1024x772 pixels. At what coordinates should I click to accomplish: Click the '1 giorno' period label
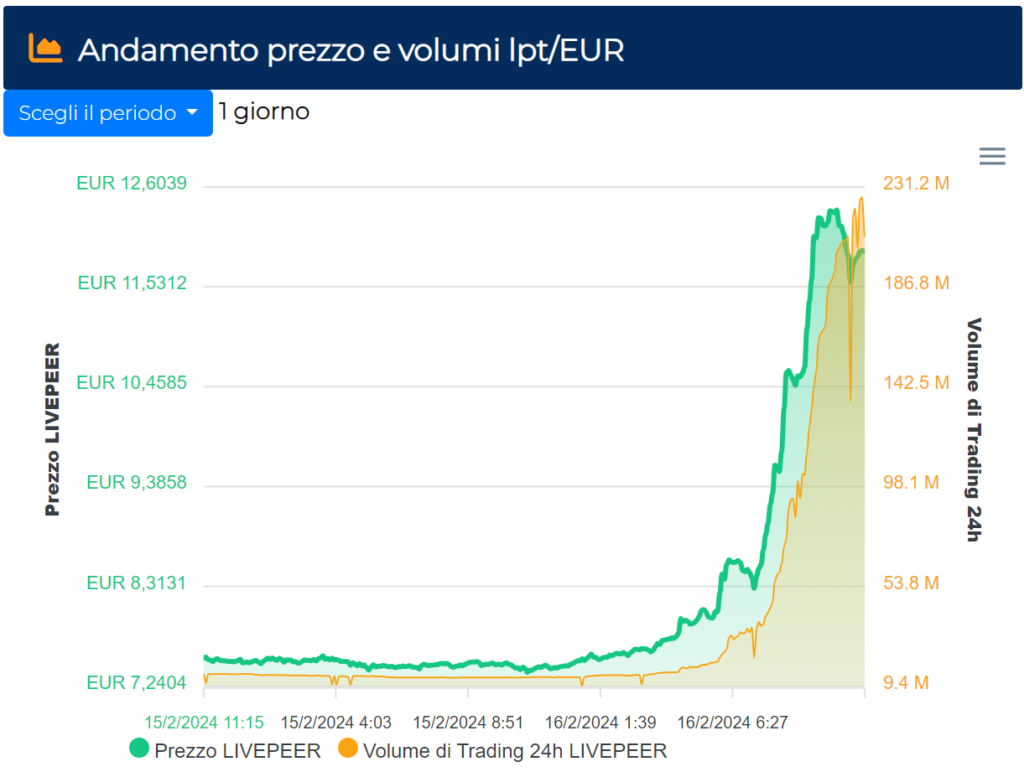(x=264, y=112)
